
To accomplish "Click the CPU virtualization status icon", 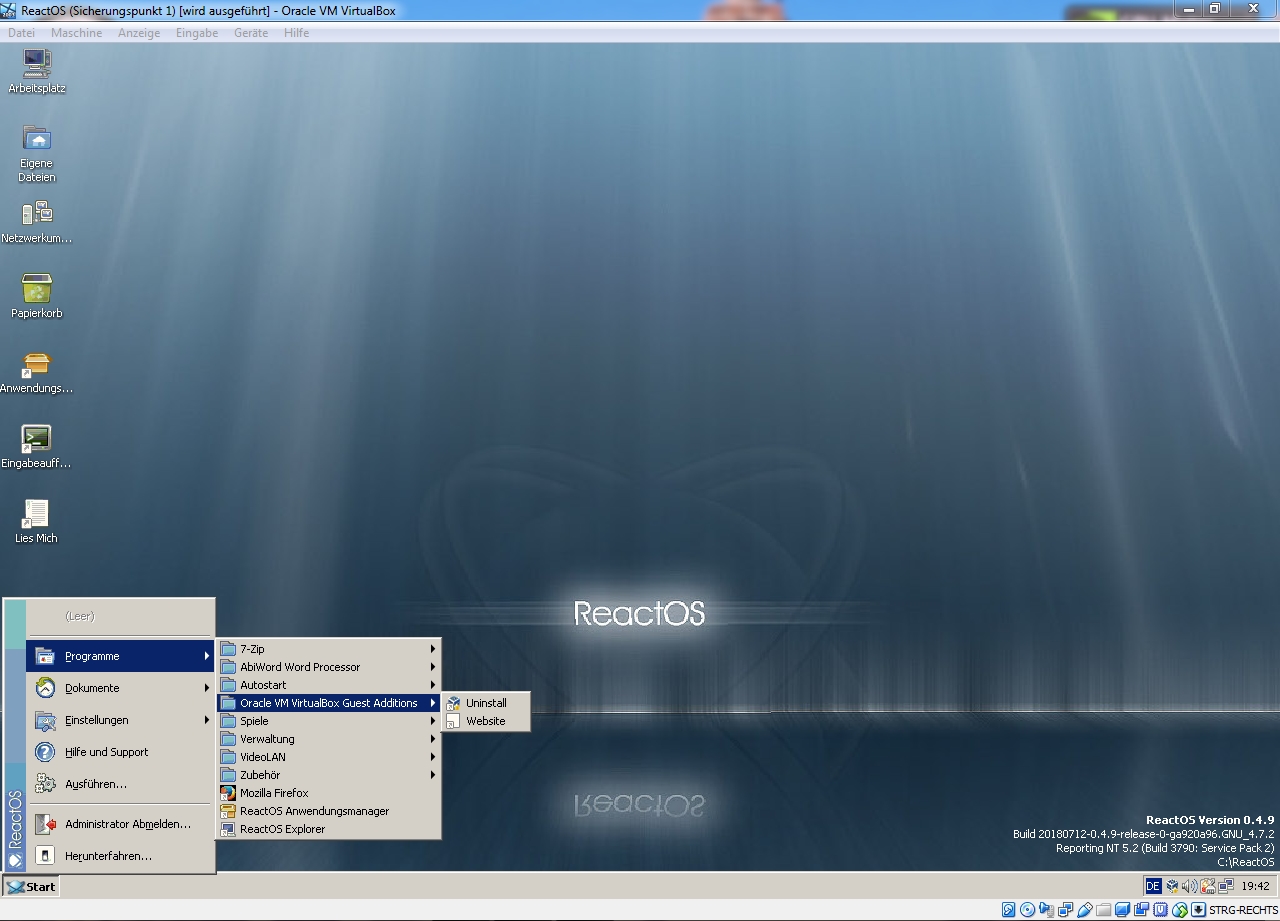I will click(1161, 910).
